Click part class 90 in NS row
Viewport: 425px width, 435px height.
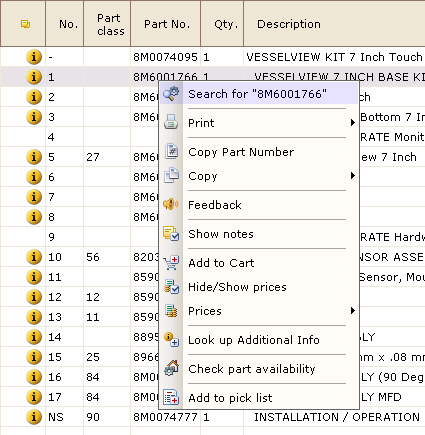[93, 417]
